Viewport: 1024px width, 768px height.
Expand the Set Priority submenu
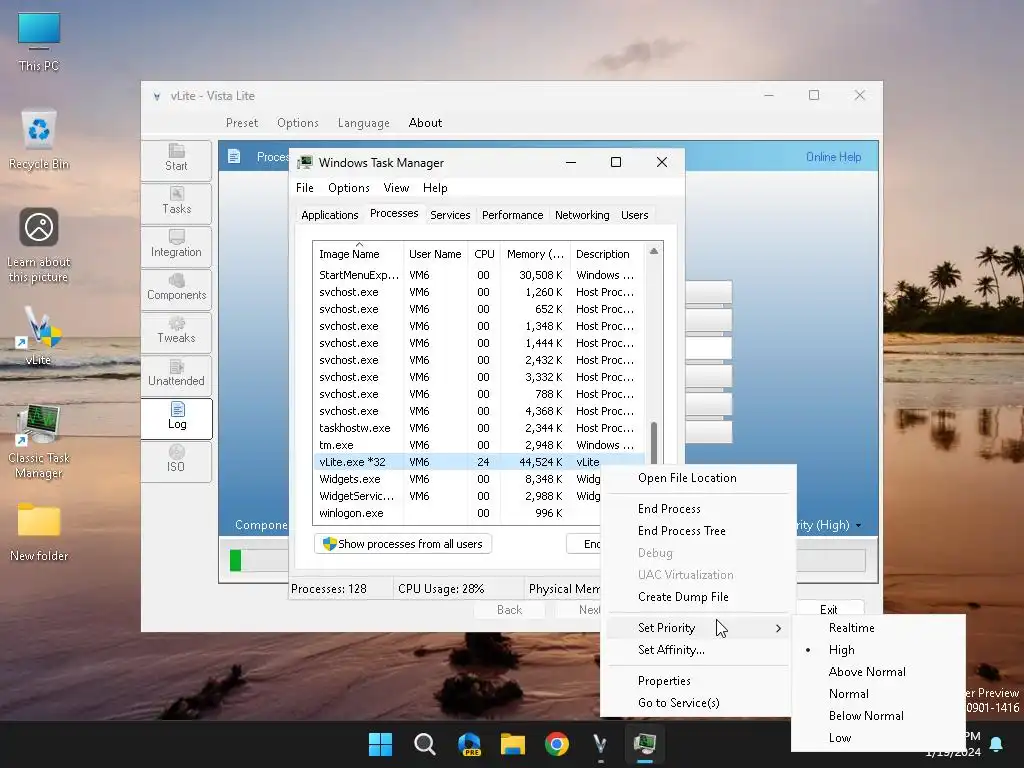[698, 628]
